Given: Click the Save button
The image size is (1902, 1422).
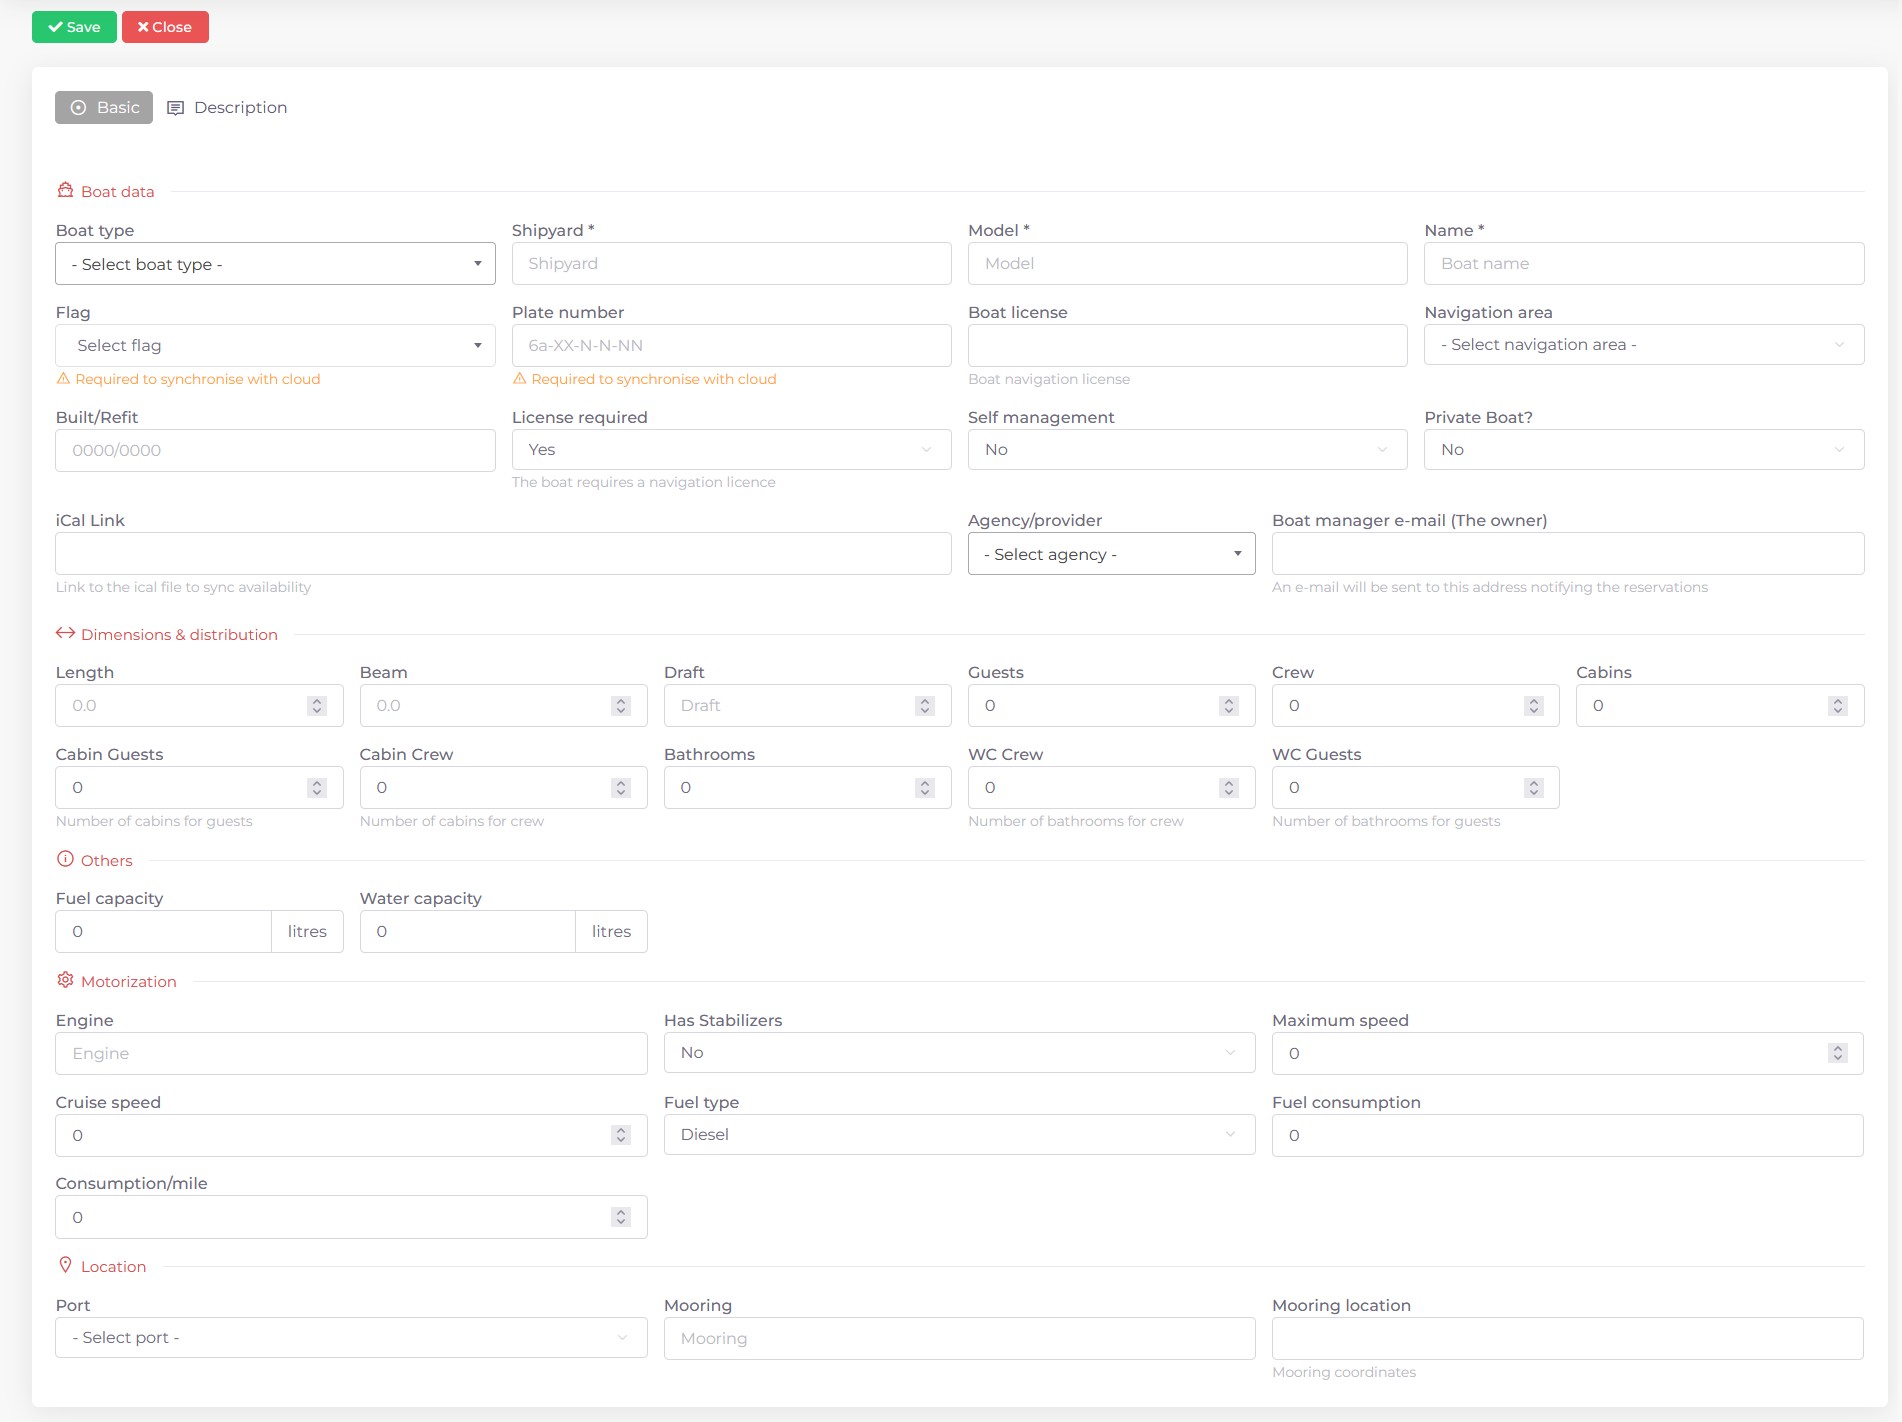Looking at the screenshot, I should [74, 27].
